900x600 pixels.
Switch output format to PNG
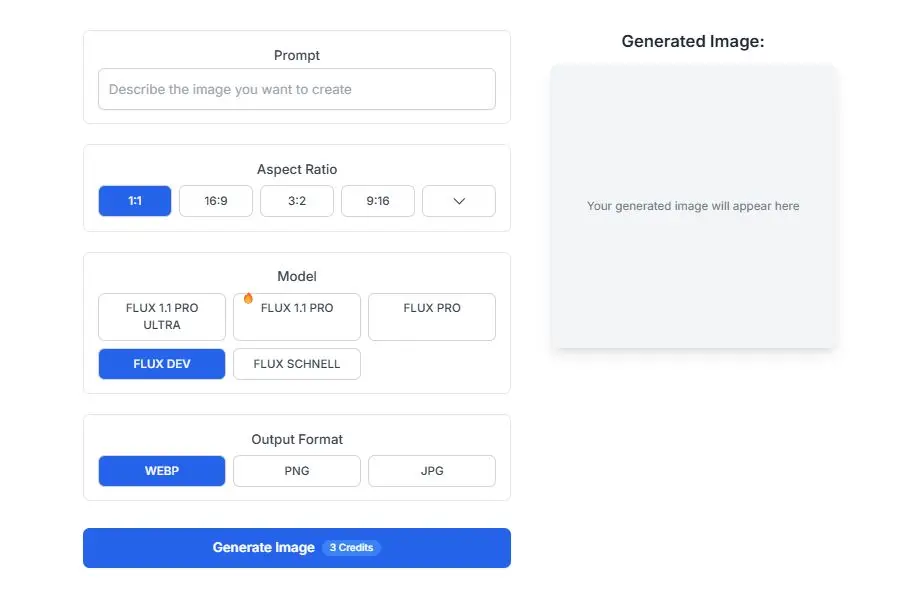(x=296, y=470)
